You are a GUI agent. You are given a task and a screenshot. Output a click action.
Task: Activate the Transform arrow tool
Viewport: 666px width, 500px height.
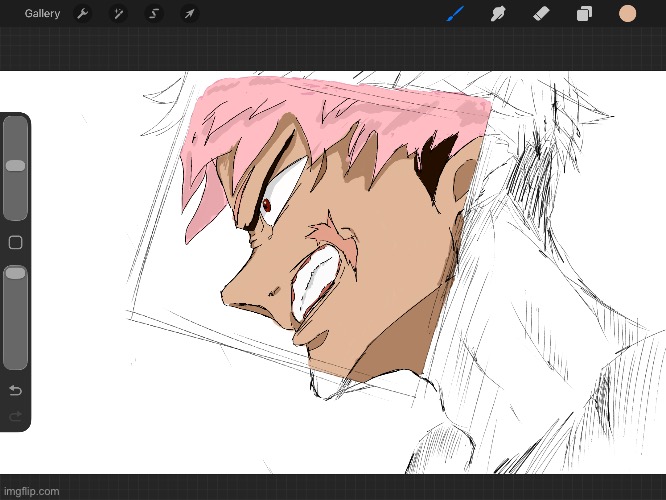(188, 14)
